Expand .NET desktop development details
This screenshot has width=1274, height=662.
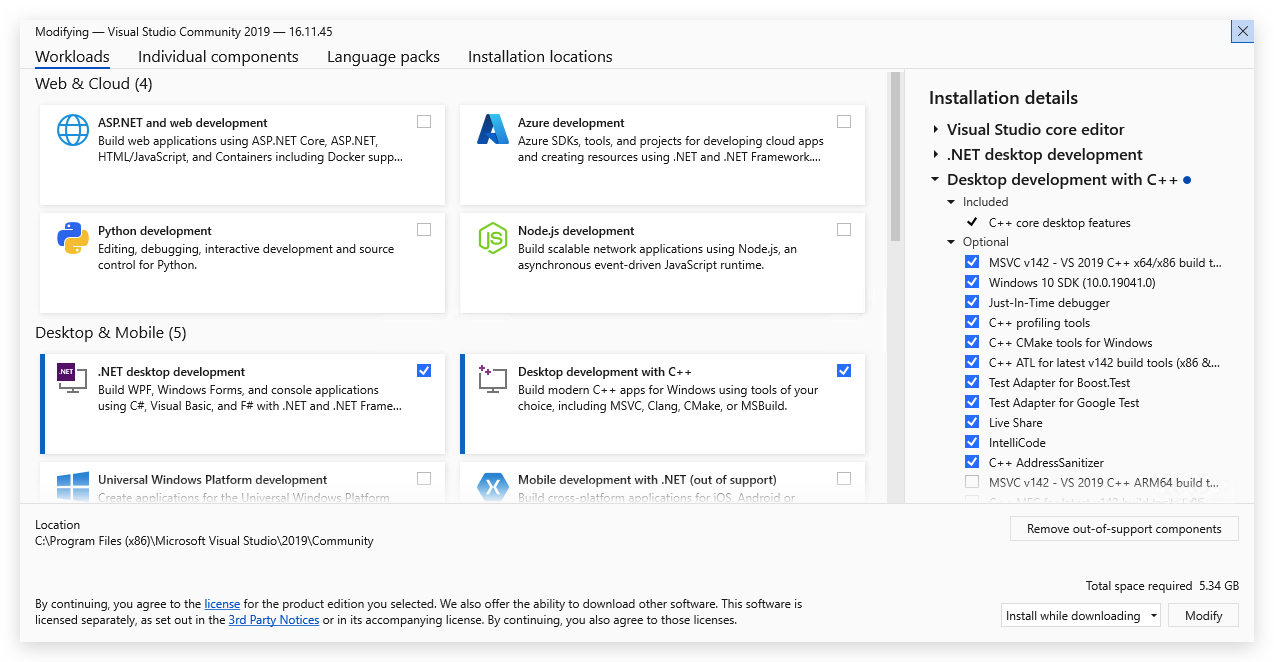tap(935, 155)
